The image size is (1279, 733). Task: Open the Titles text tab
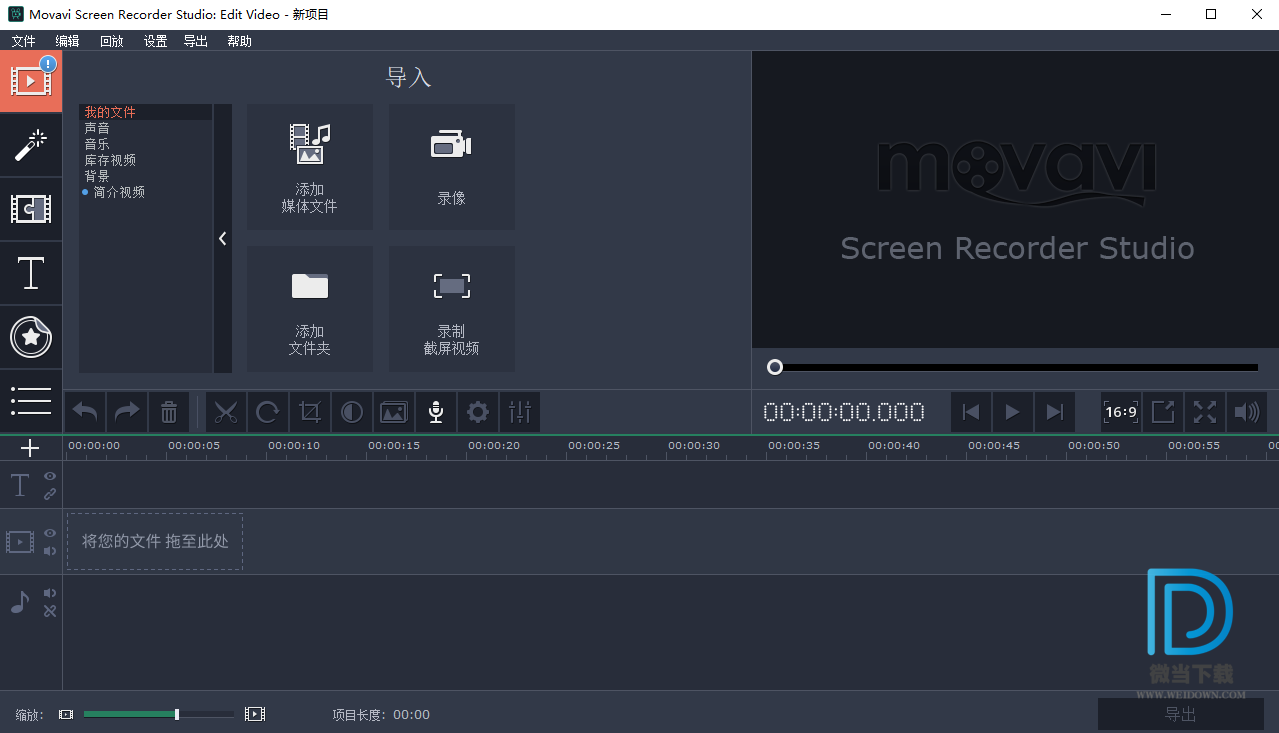pos(31,273)
